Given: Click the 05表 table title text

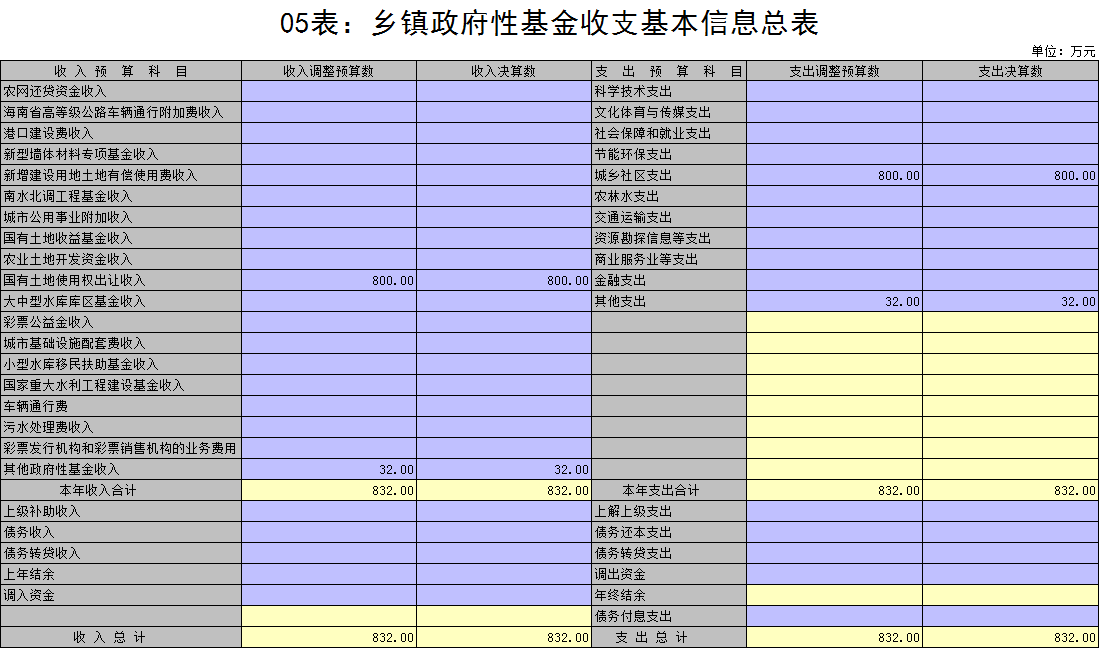Looking at the screenshot, I should click(549, 24).
